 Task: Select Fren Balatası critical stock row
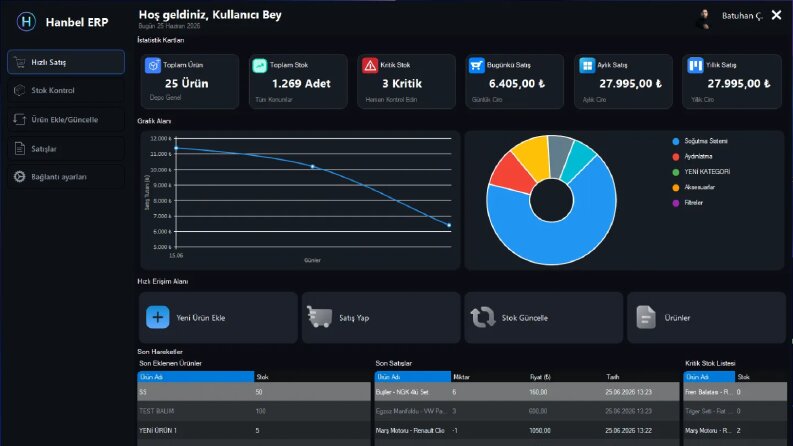[x=735, y=392]
